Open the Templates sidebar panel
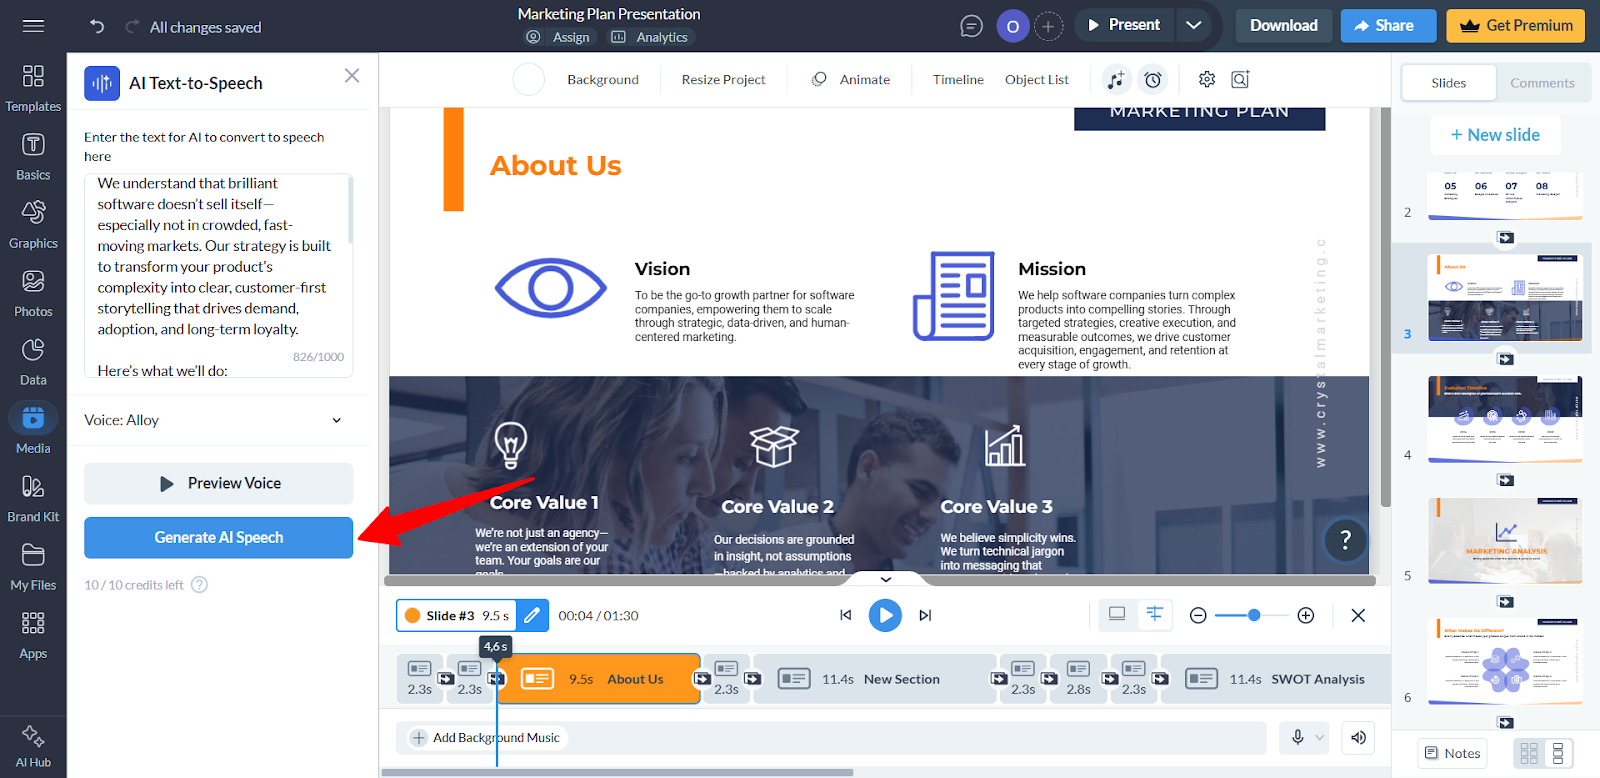This screenshot has height=778, width=1600. pyautogui.click(x=33, y=88)
